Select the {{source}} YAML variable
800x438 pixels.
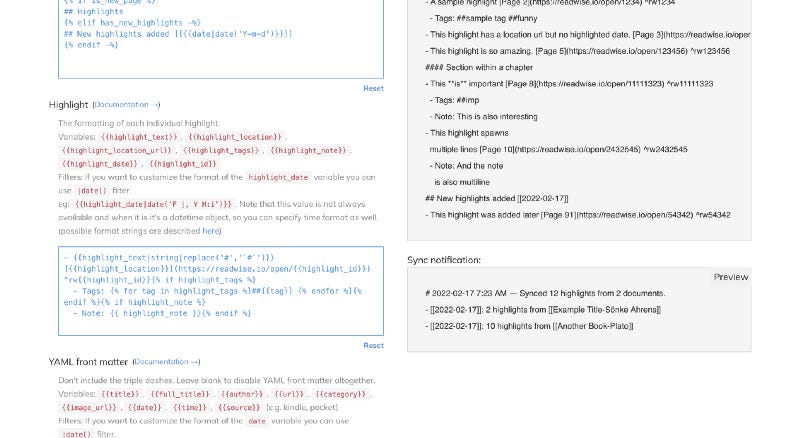(239, 407)
